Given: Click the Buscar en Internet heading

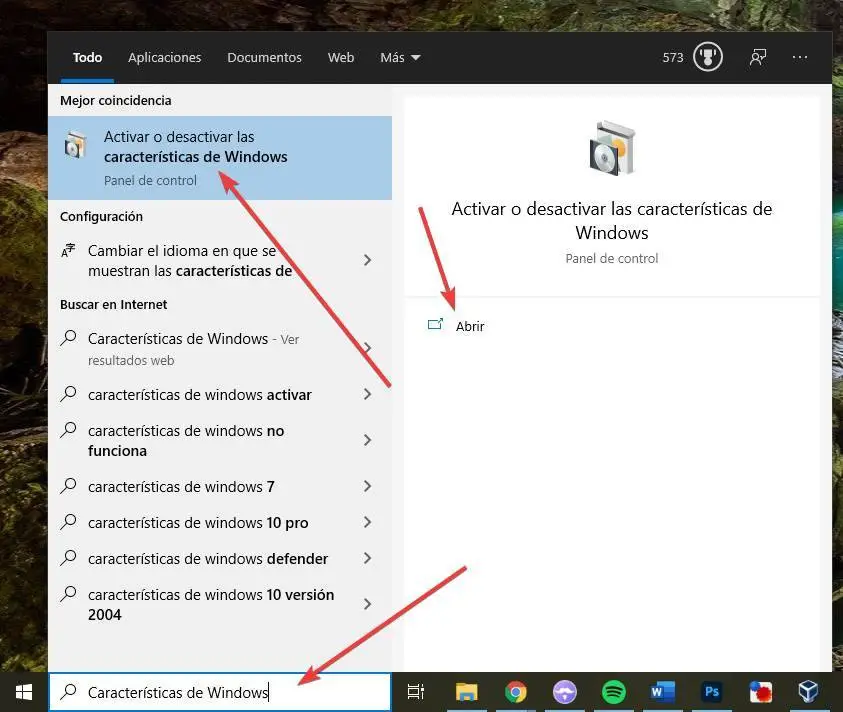Looking at the screenshot, I should (113, 304).
